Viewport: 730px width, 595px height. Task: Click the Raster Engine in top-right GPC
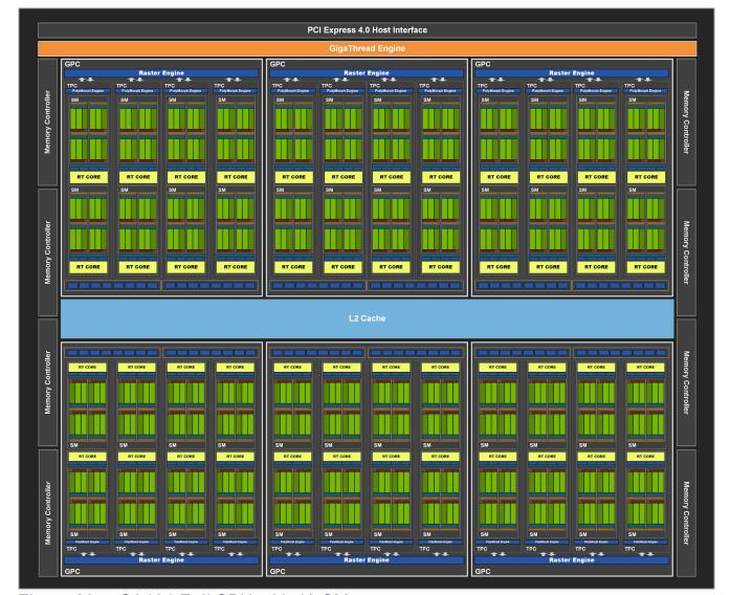[571, 73]
